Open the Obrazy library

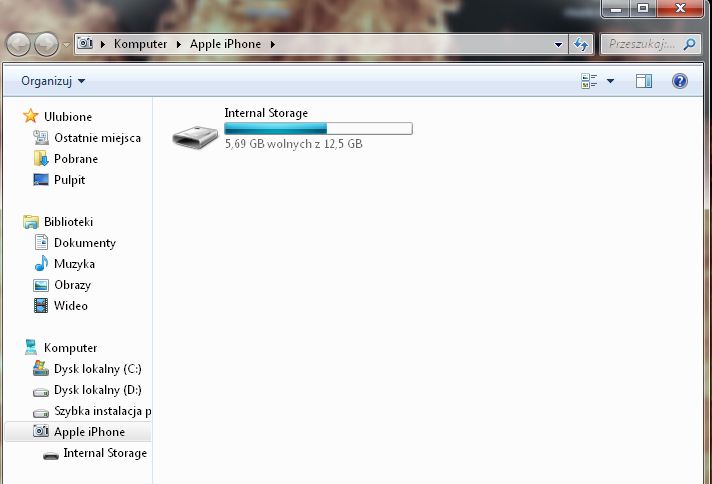click(x=73, y=285)
